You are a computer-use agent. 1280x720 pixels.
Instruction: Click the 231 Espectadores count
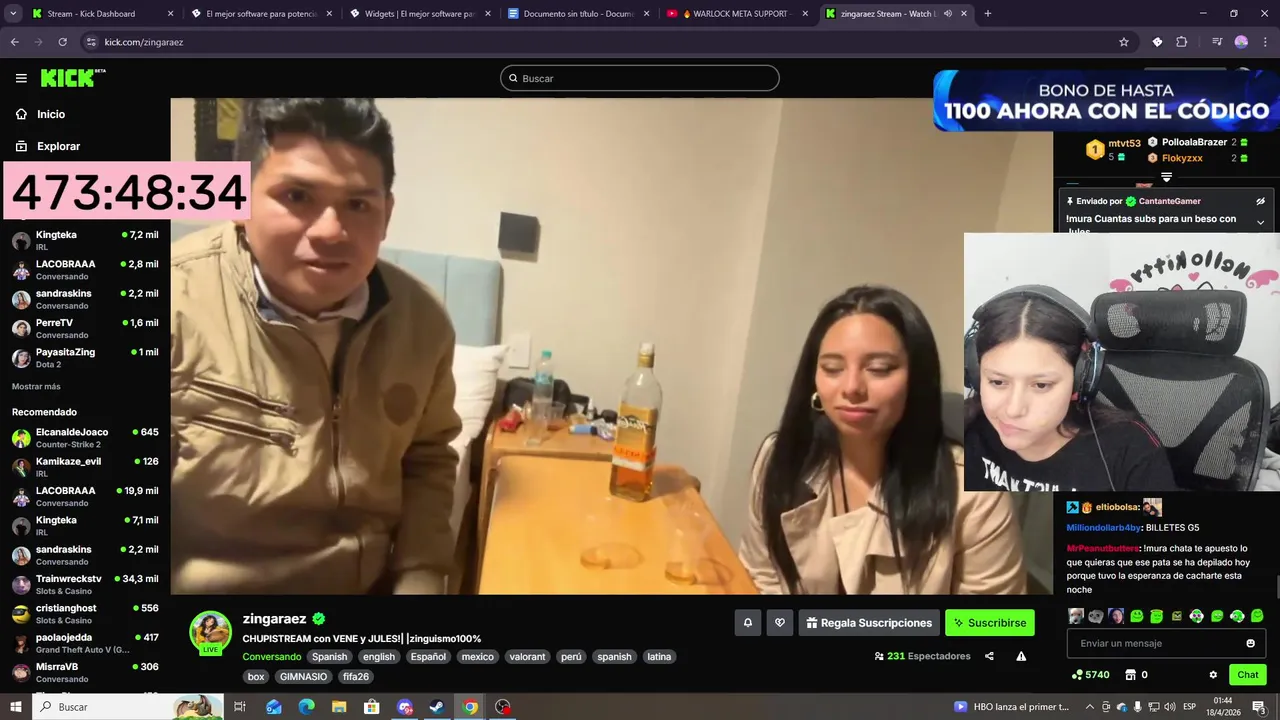[x=922, y=656]
